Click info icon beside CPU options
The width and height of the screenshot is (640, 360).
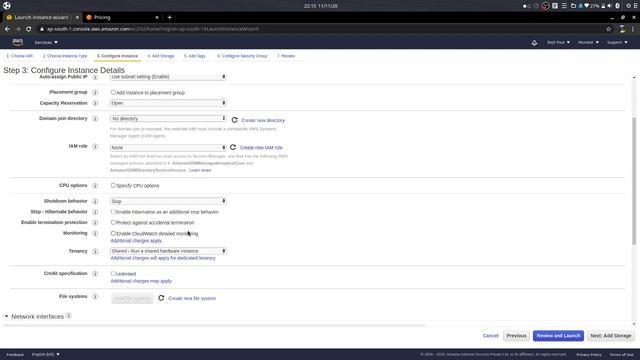pyautogui.click(x=95, y=186)
